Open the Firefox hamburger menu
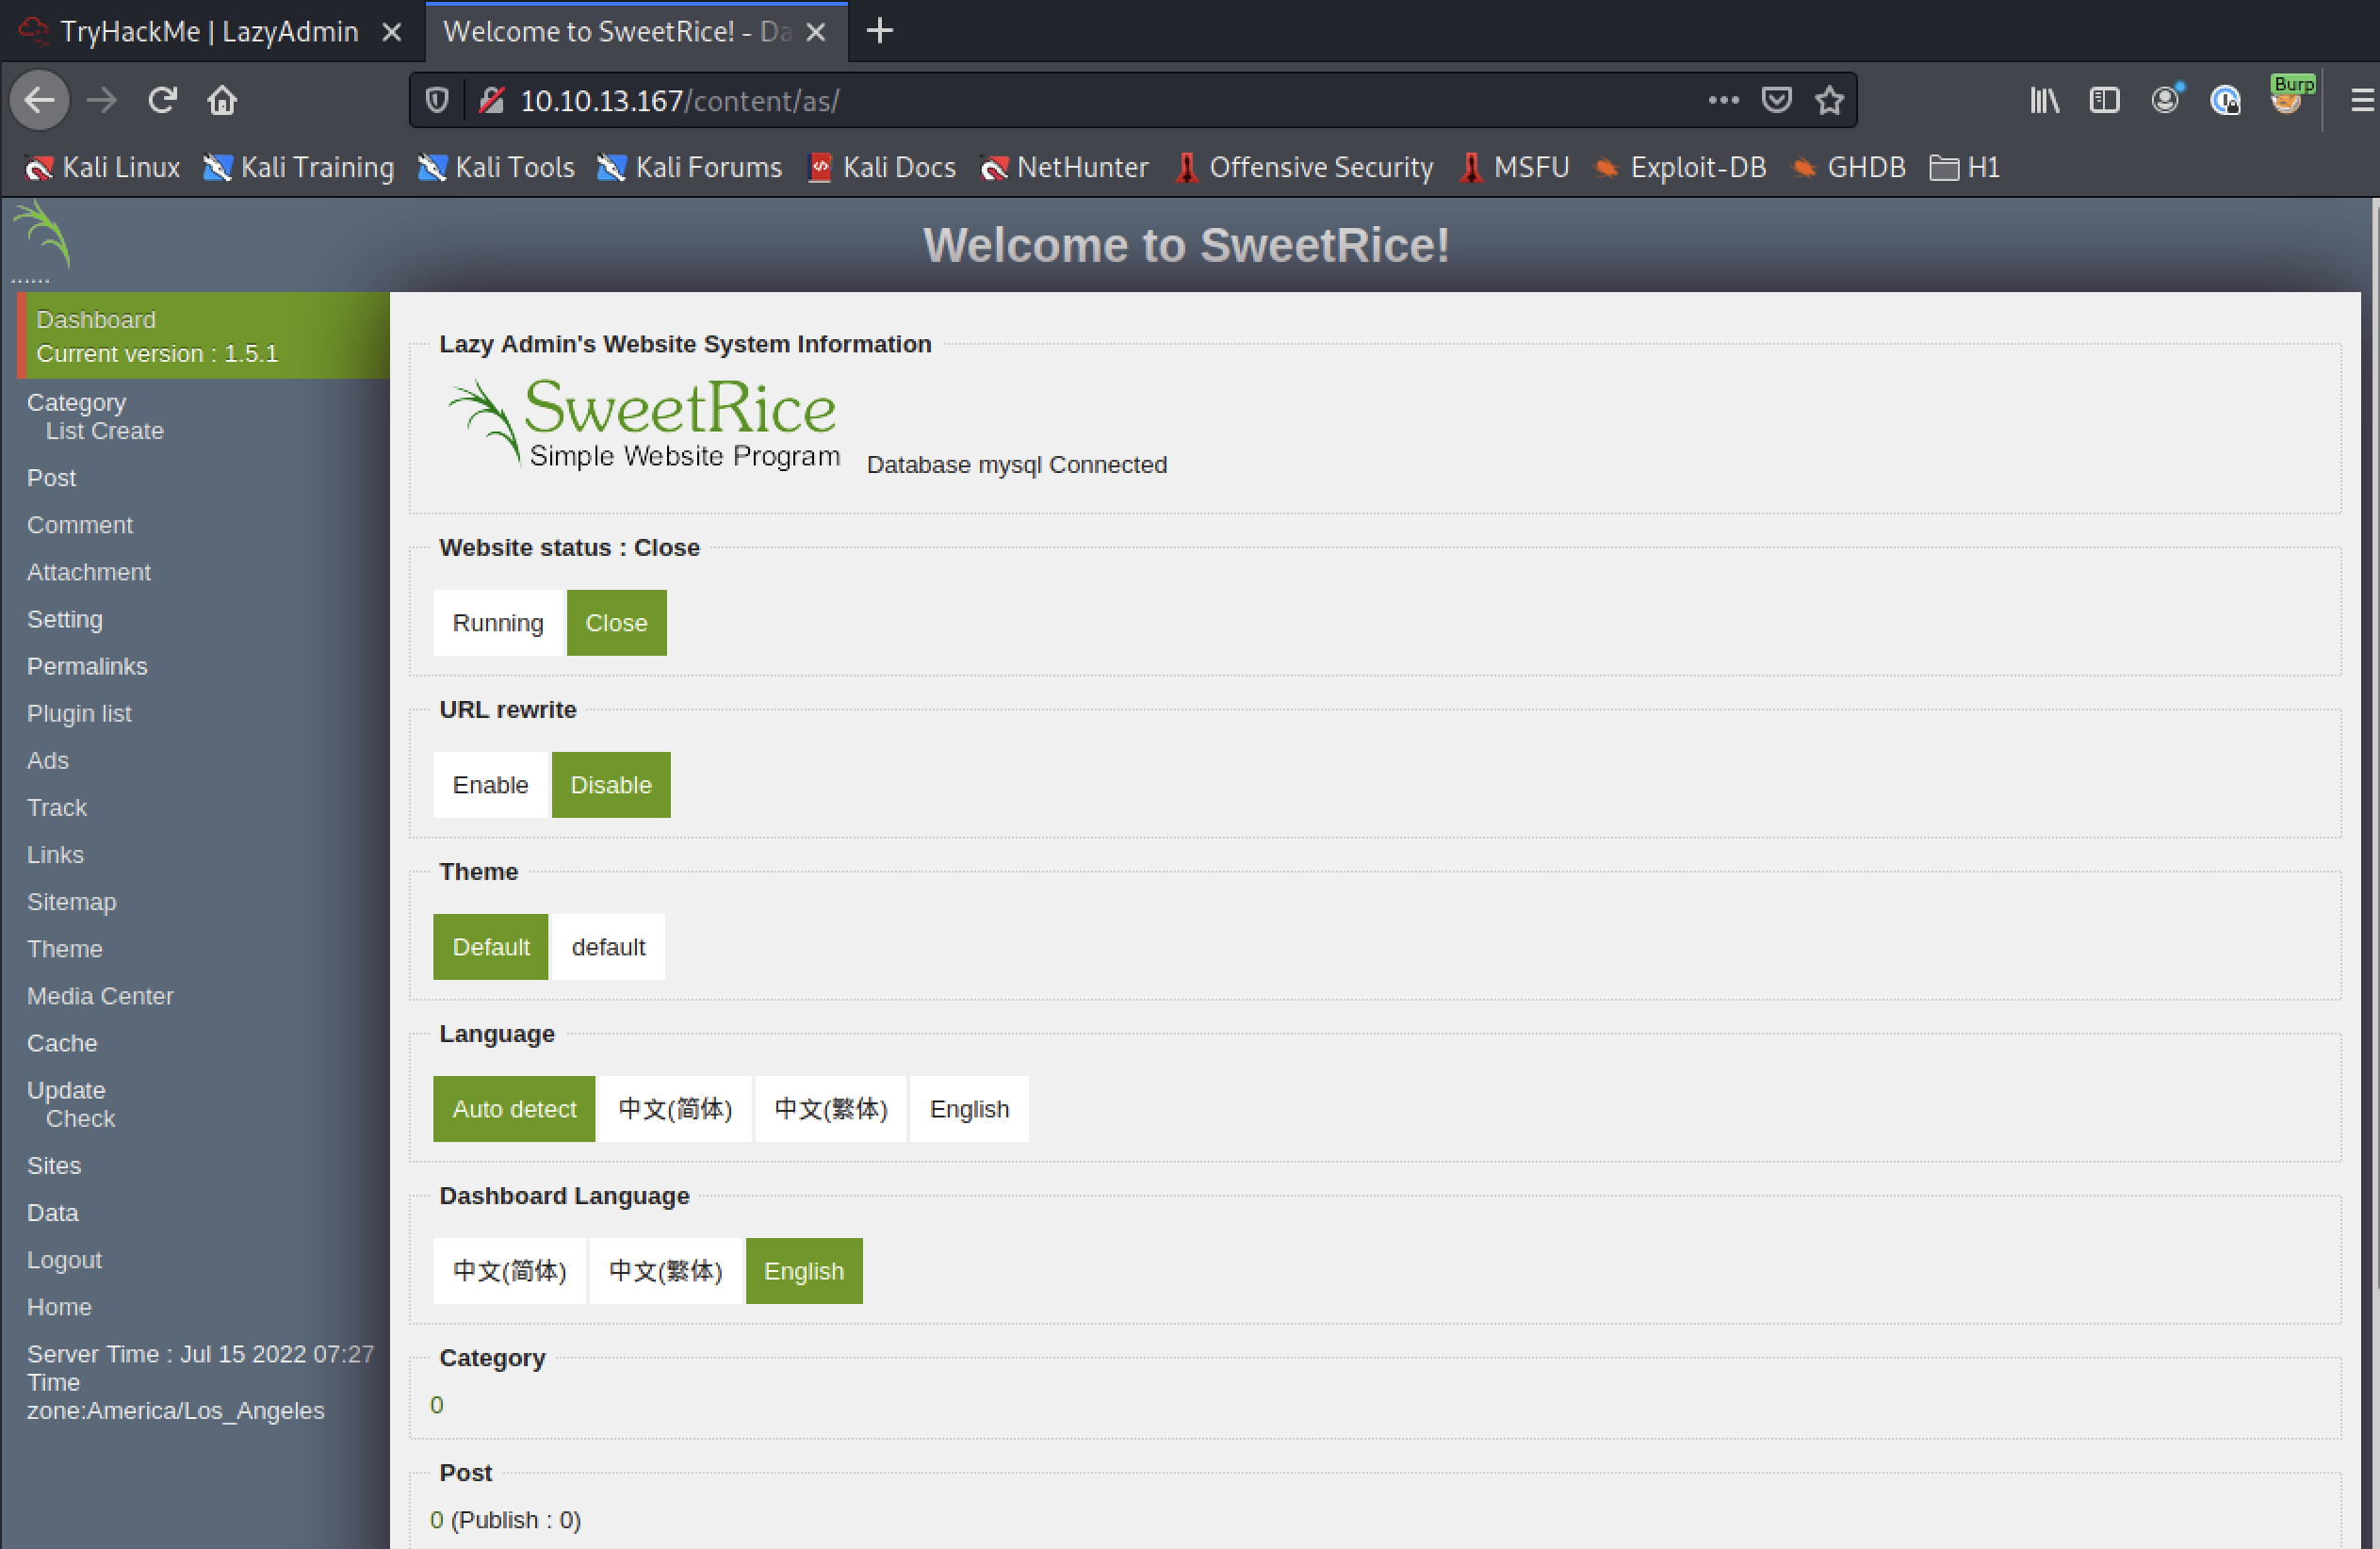 coord(2361,100)
